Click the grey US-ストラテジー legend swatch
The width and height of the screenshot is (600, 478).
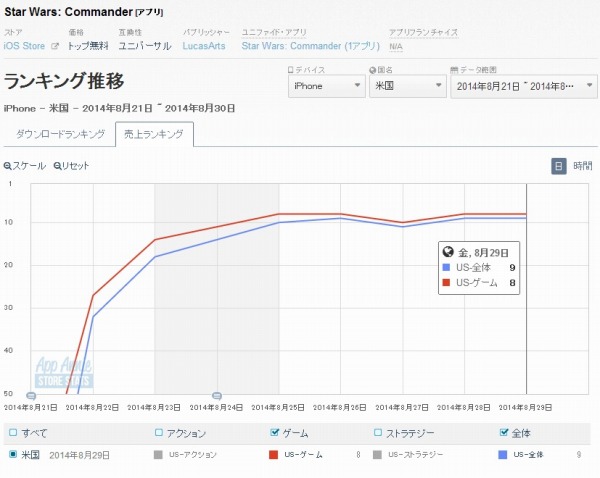[377, 455]
